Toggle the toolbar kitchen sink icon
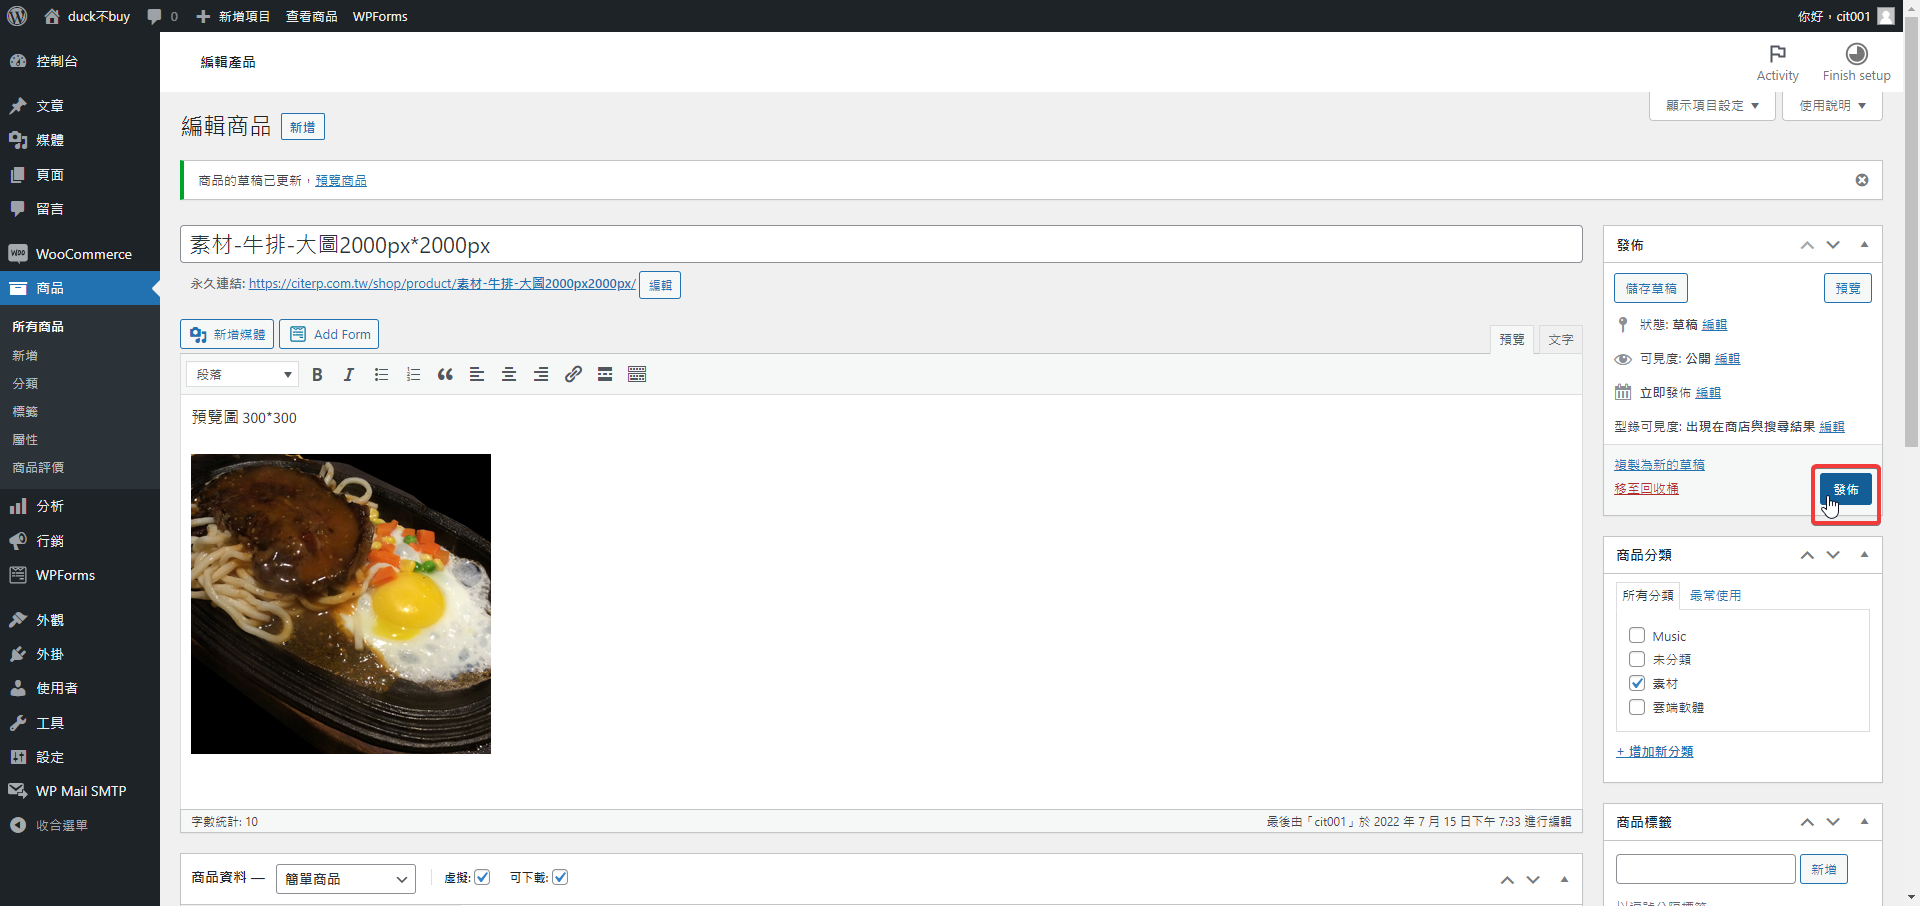Image resolution: width=1920 pixels, height=906 pixels. [x=637, y=374]
